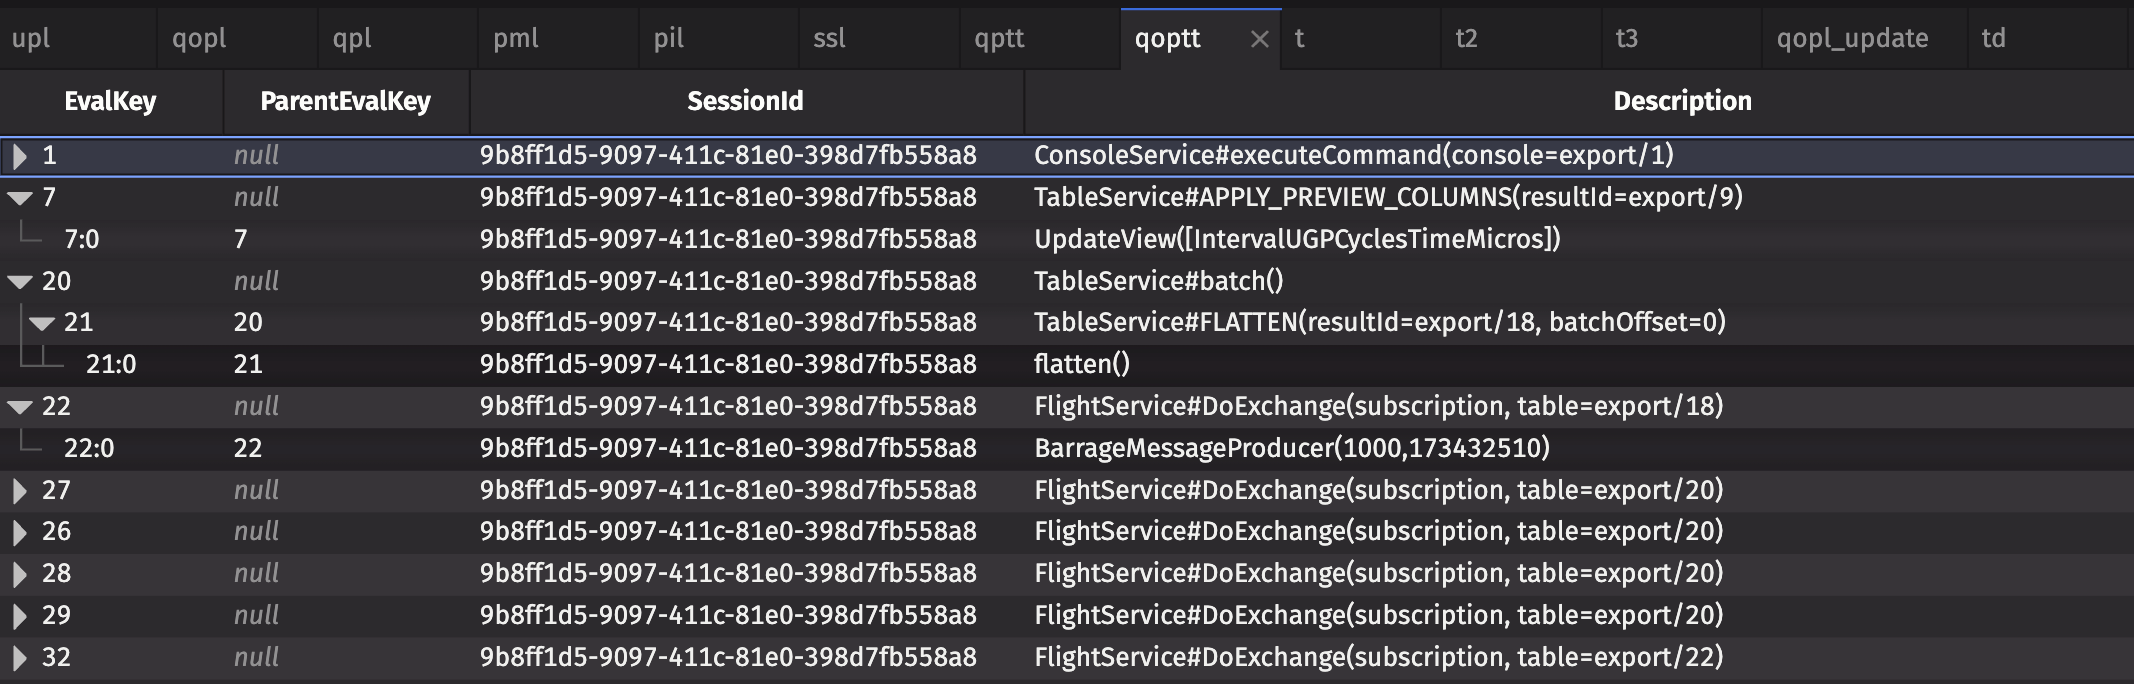Expand row with EvalKey 29
The height and width of the screenshot is (684, 2134).
20,616
